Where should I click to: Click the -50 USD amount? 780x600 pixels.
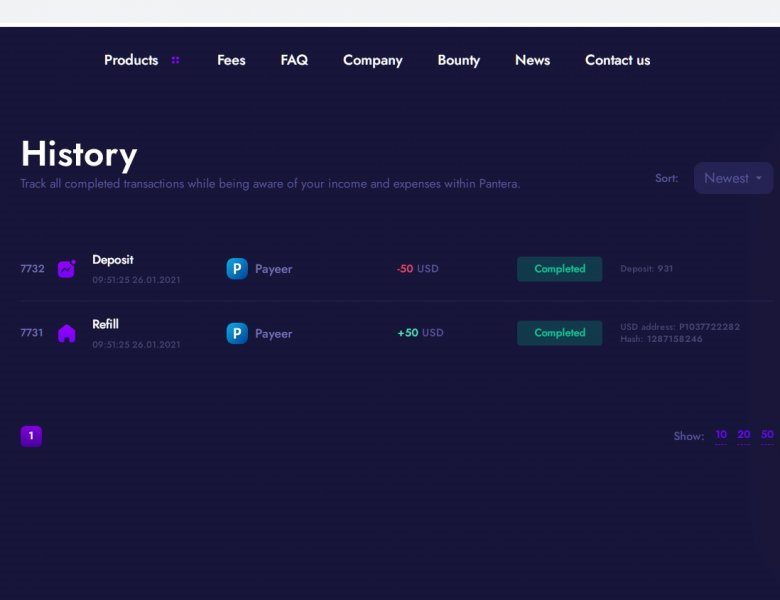(418, 269)
